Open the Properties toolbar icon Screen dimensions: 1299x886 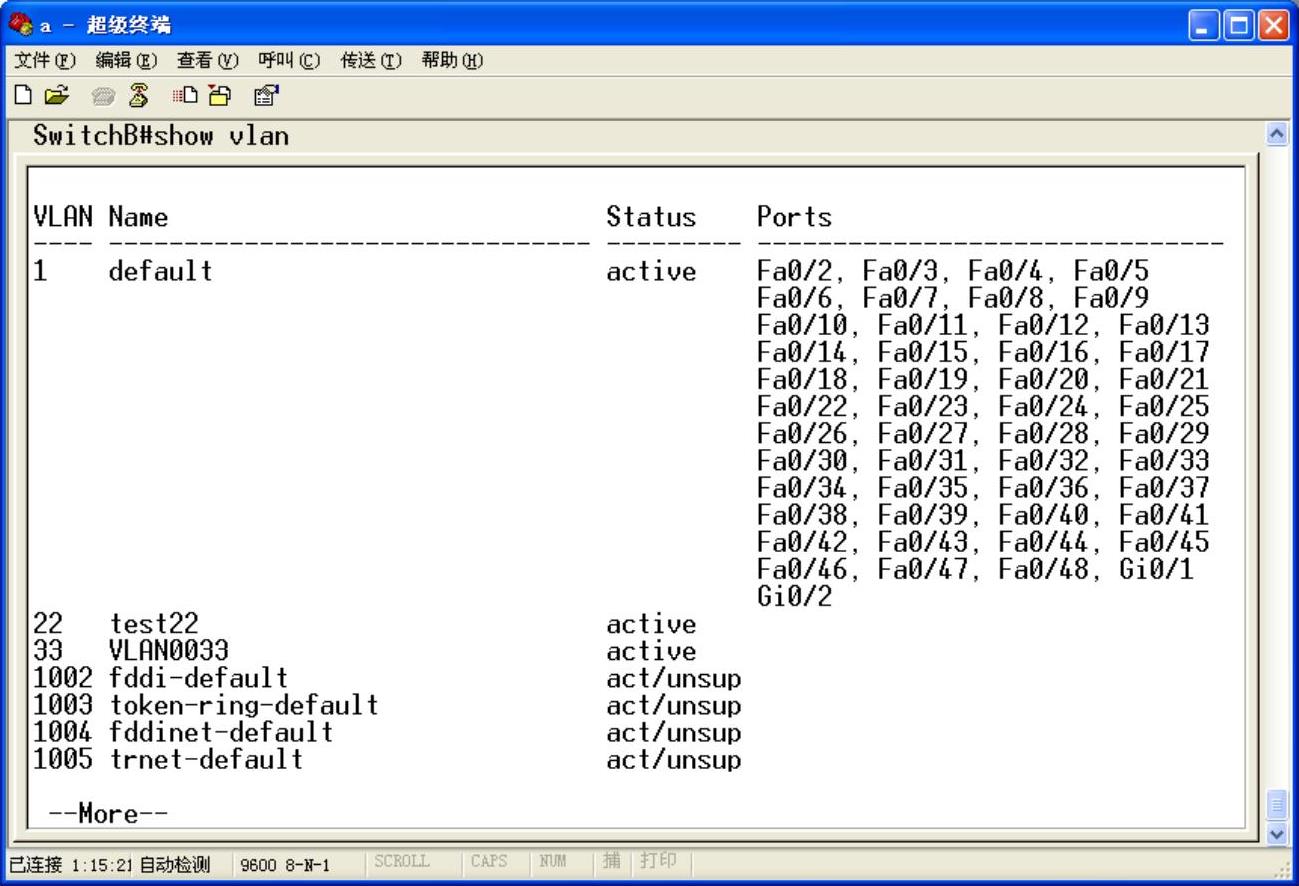tap(266, 96)
